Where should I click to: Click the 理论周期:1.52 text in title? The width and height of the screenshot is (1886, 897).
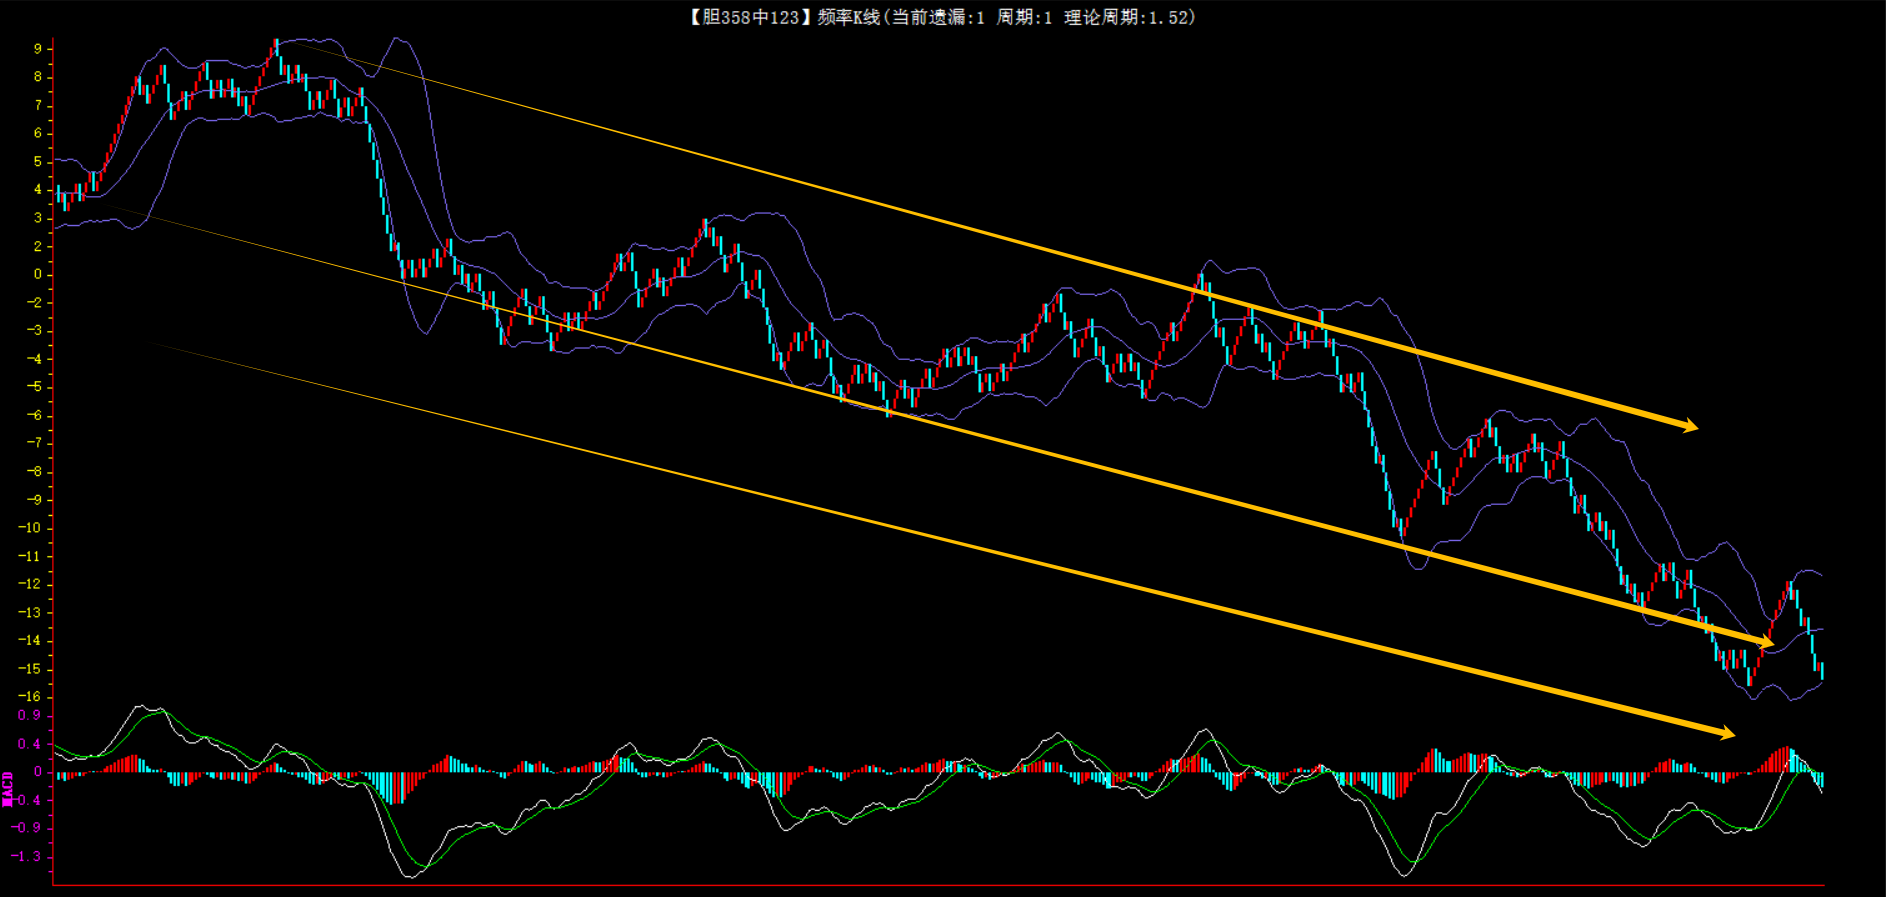(1130, 17)
